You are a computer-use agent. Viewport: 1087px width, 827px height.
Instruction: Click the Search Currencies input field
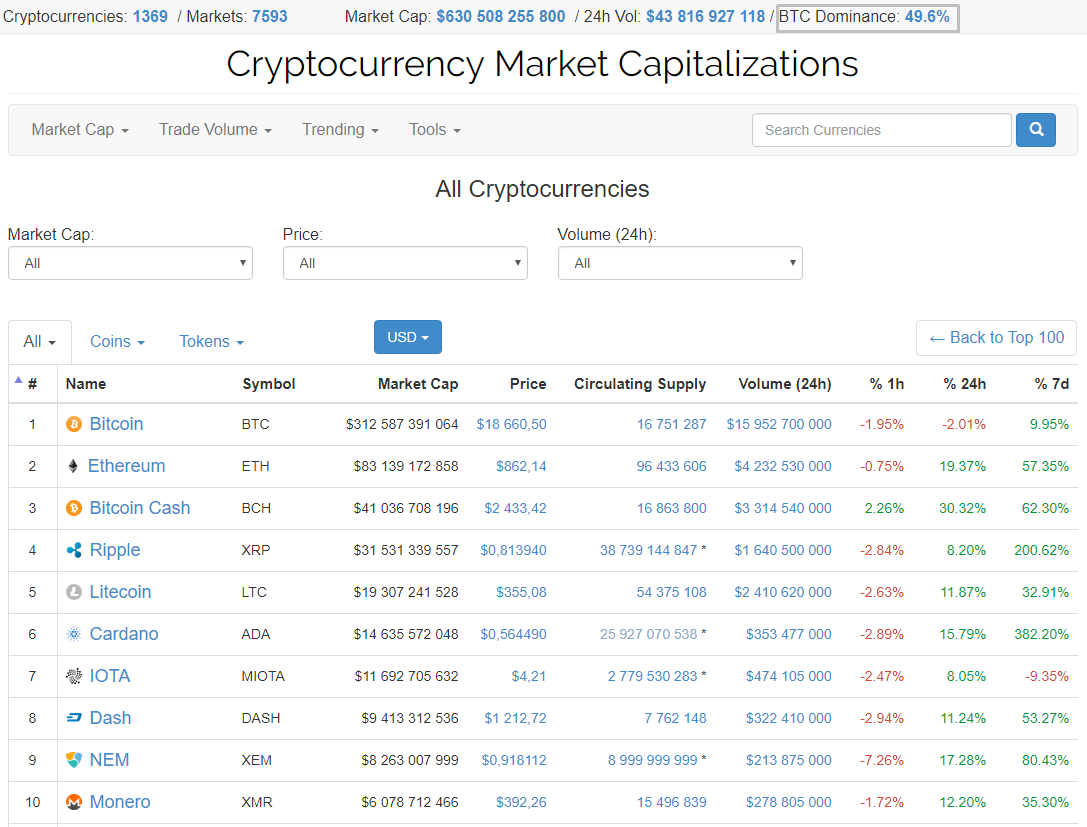point(881,130)
